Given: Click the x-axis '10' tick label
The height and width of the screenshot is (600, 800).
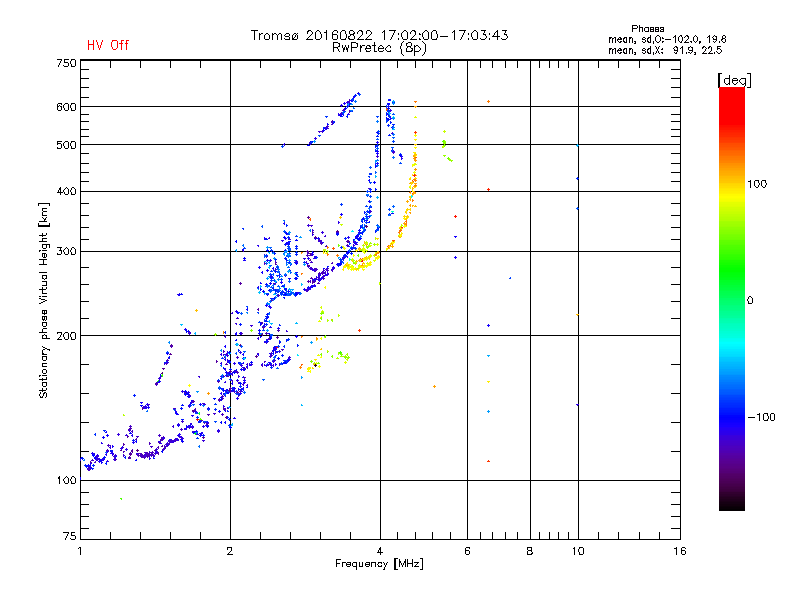Looking at the screenshot, I should (x=578, y=551).
